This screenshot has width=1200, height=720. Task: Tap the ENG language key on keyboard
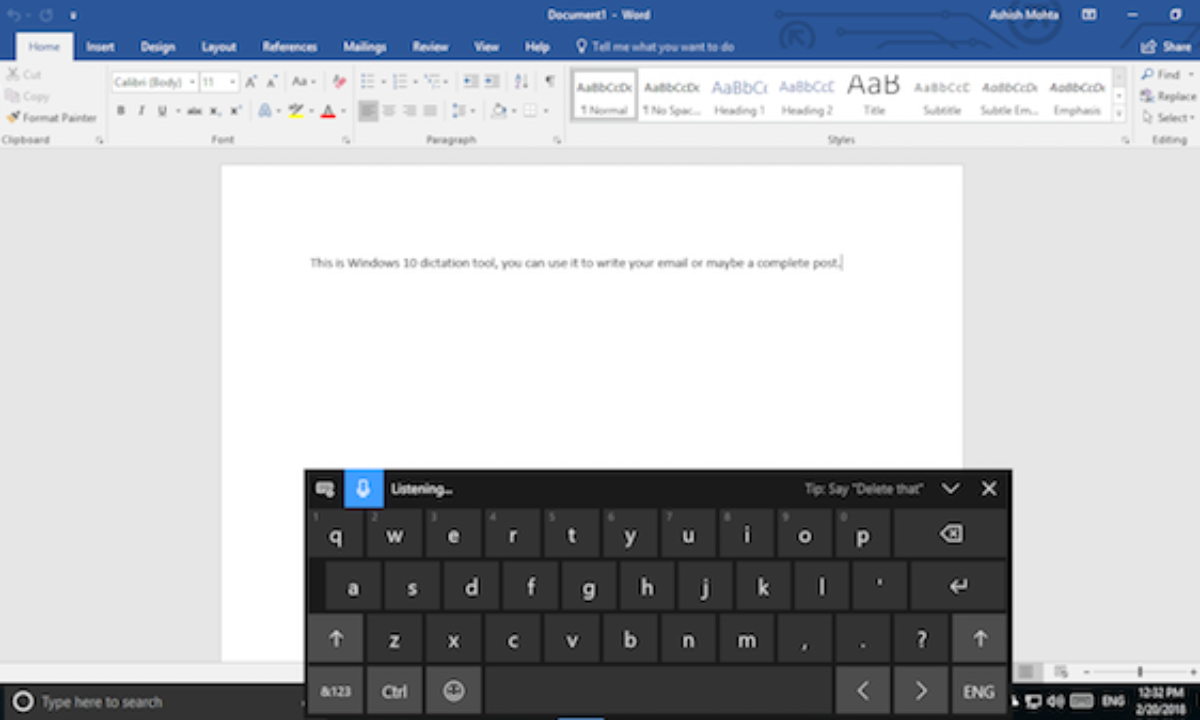[979, 691]
